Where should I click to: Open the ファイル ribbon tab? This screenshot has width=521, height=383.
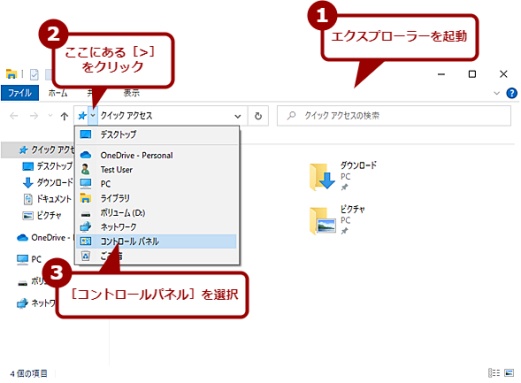point(20,93)
